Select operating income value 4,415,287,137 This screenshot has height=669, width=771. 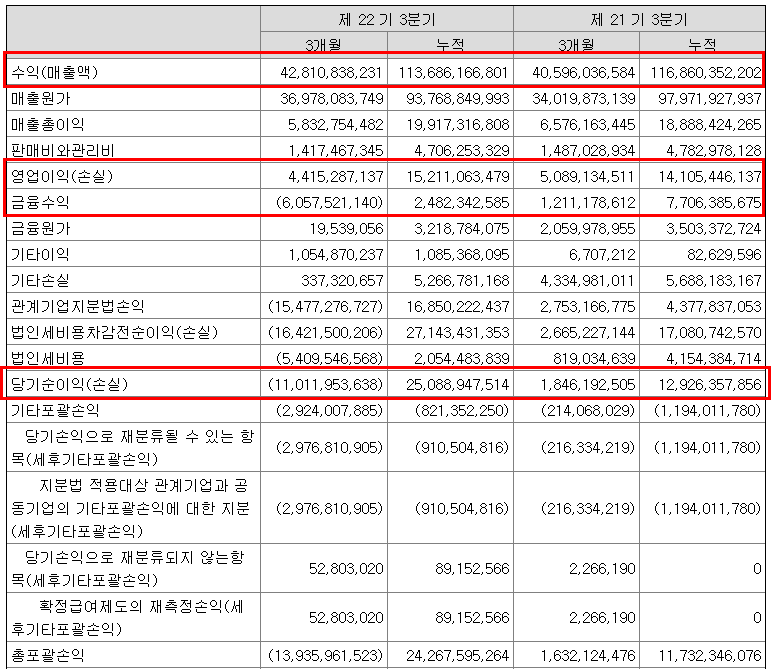click(x=335, y=176)
